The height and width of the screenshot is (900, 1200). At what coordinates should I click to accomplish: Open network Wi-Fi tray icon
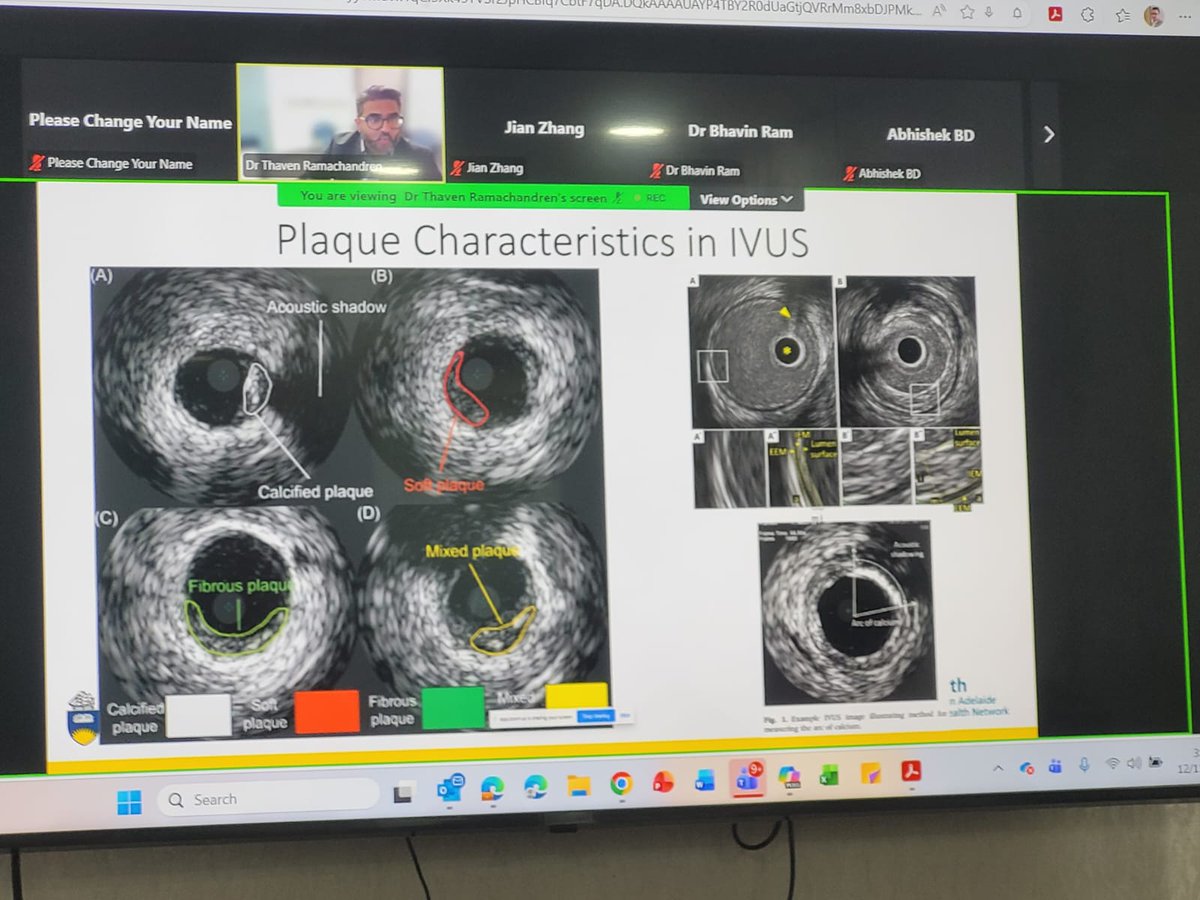pos(1112,763)
